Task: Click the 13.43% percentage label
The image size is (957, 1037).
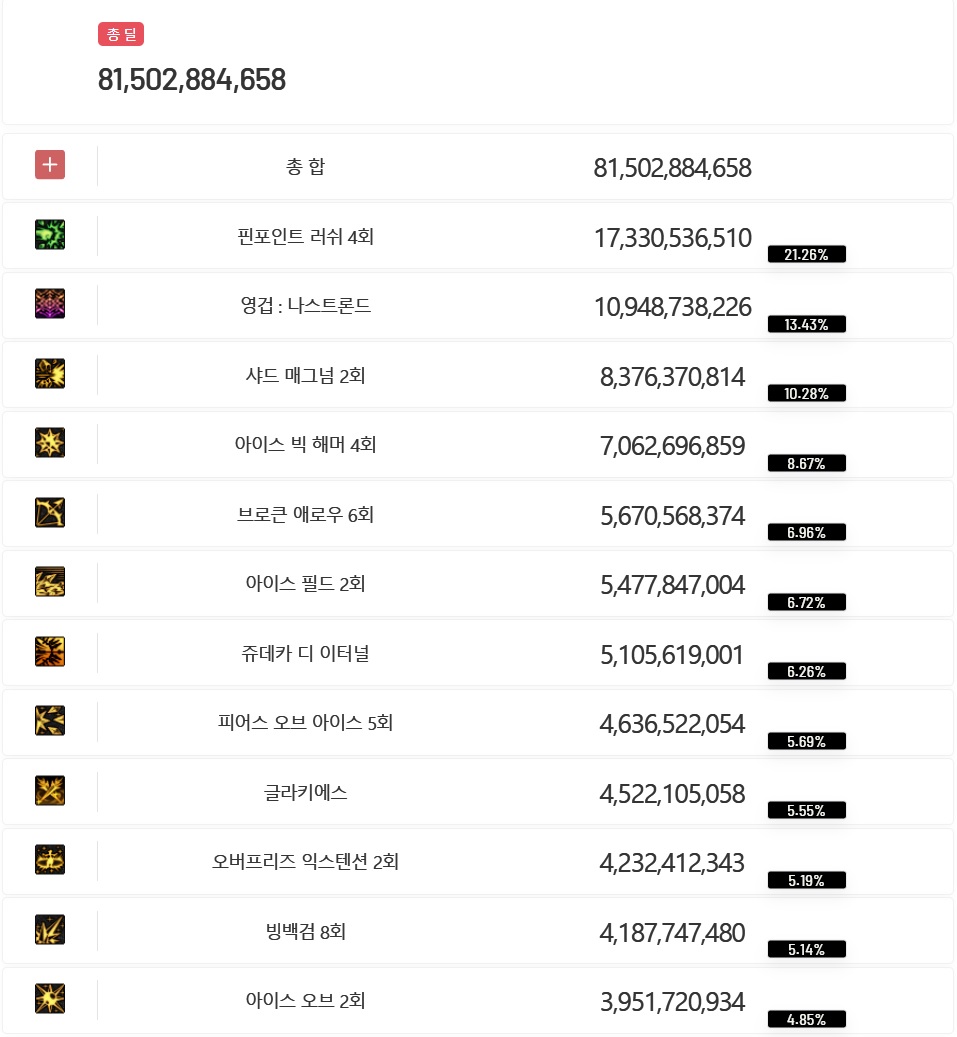Action: coord(806,324)
